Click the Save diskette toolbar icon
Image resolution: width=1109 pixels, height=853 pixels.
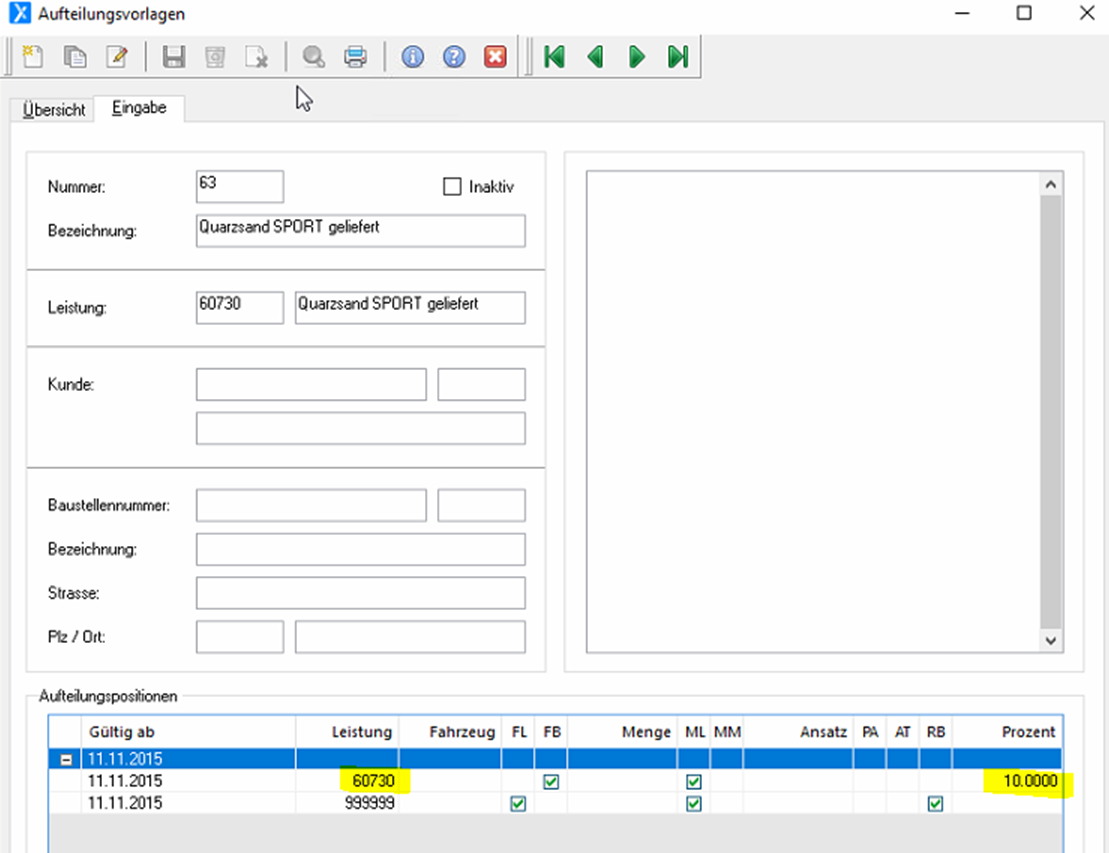click(x=174, y=57)
